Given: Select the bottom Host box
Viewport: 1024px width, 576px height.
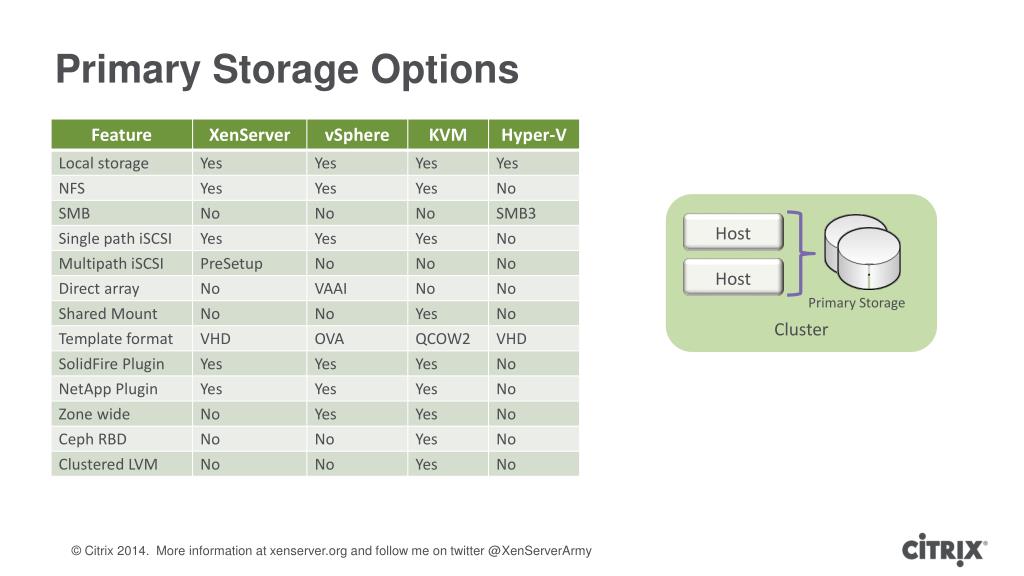Looking at the screenshot, I should click(x=733, y=278).
